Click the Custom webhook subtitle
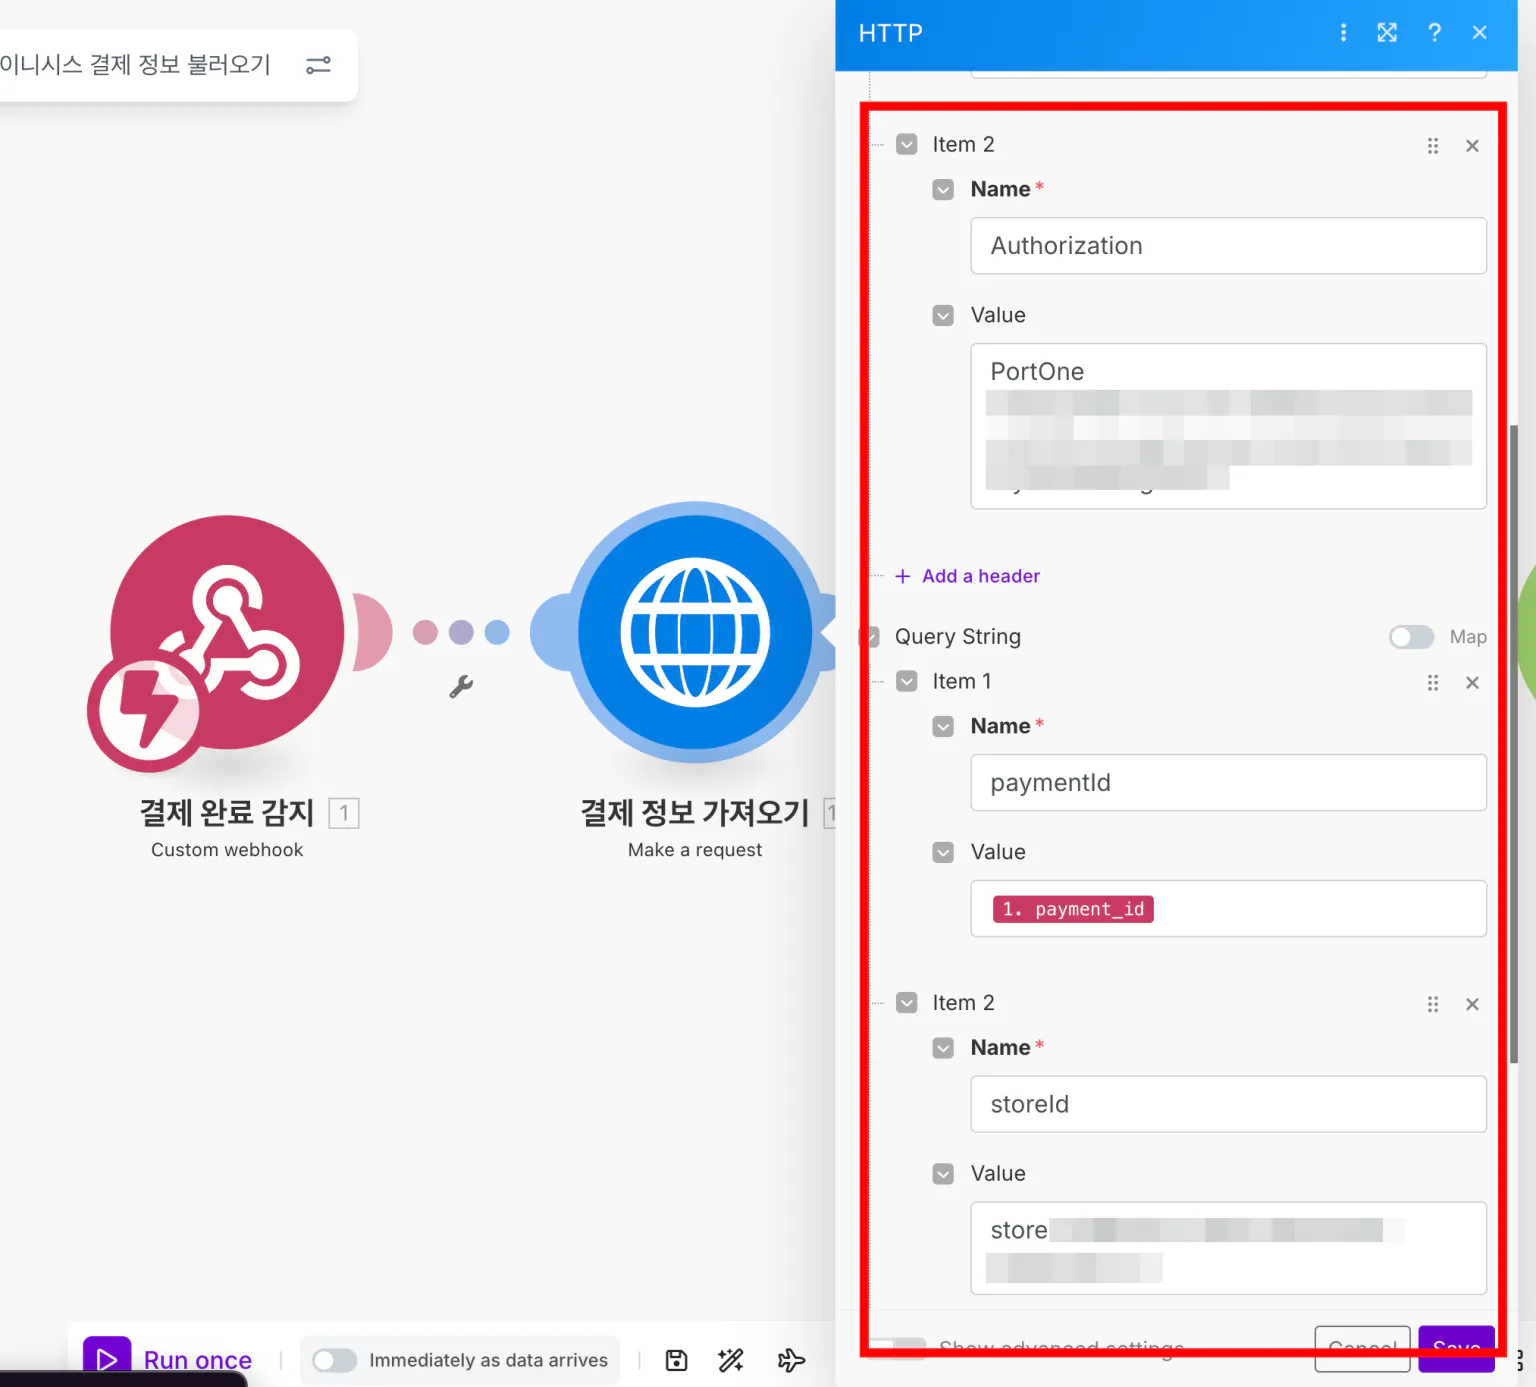Viewport: 1536px width, 1387px height. [227, 850]
